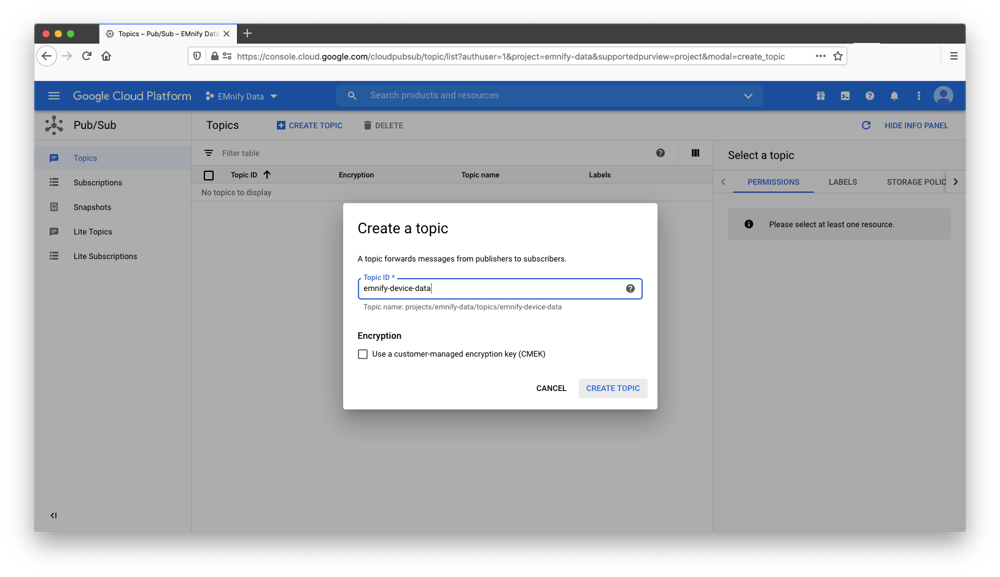Image resolution: width=1000 pixels, height=577 pixels.
Task: Click the browser URL address bar
Action: pos(517,56)
